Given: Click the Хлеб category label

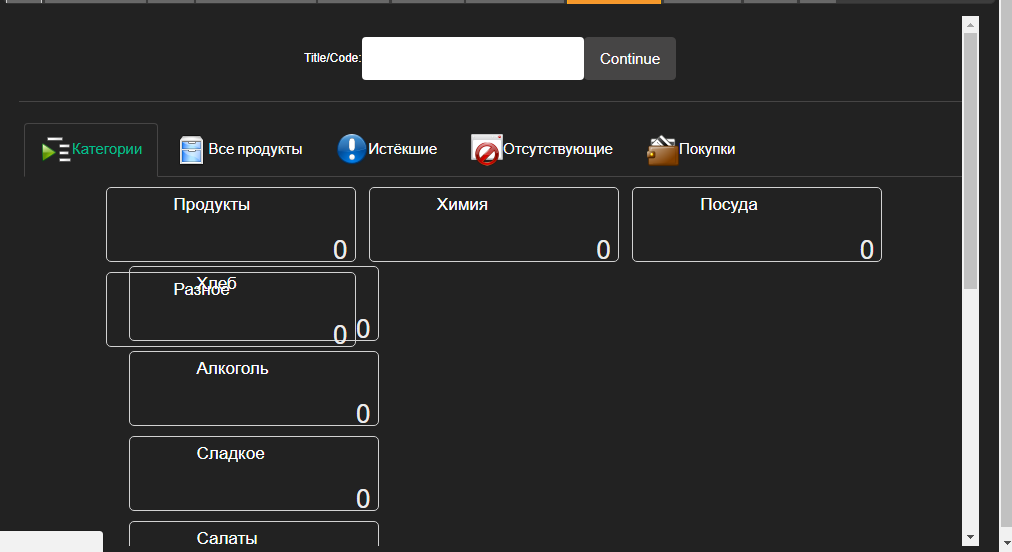Looking at the screenshot, I should point(216,283).
